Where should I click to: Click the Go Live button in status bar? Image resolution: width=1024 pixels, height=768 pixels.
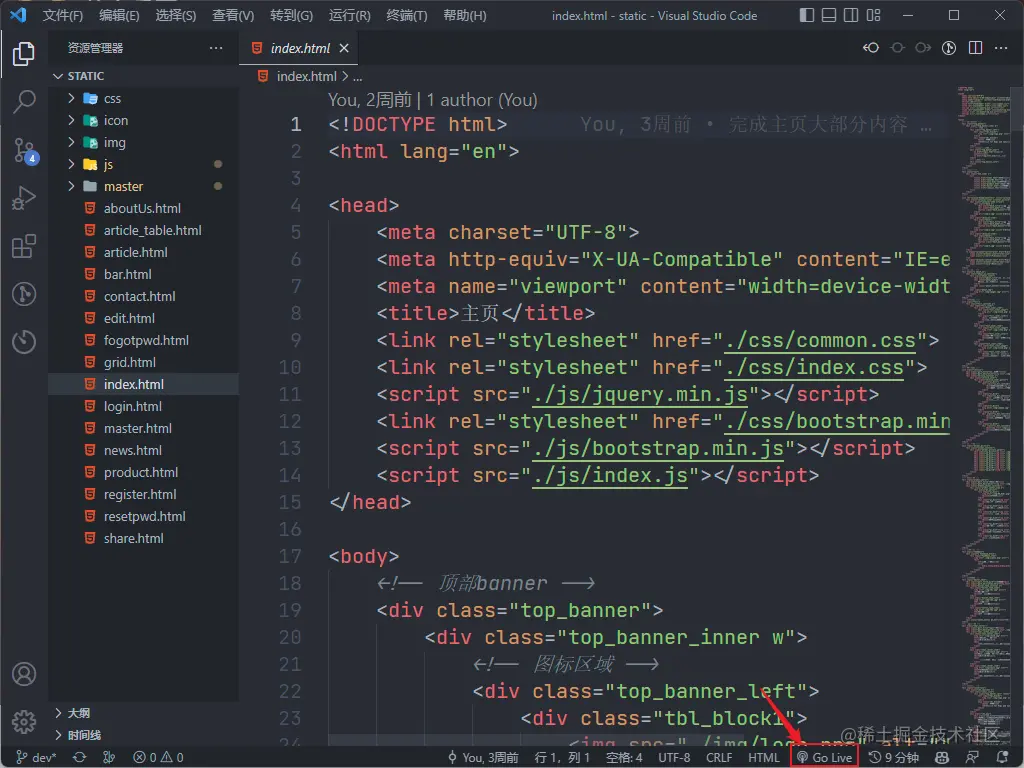click(824, 758)
